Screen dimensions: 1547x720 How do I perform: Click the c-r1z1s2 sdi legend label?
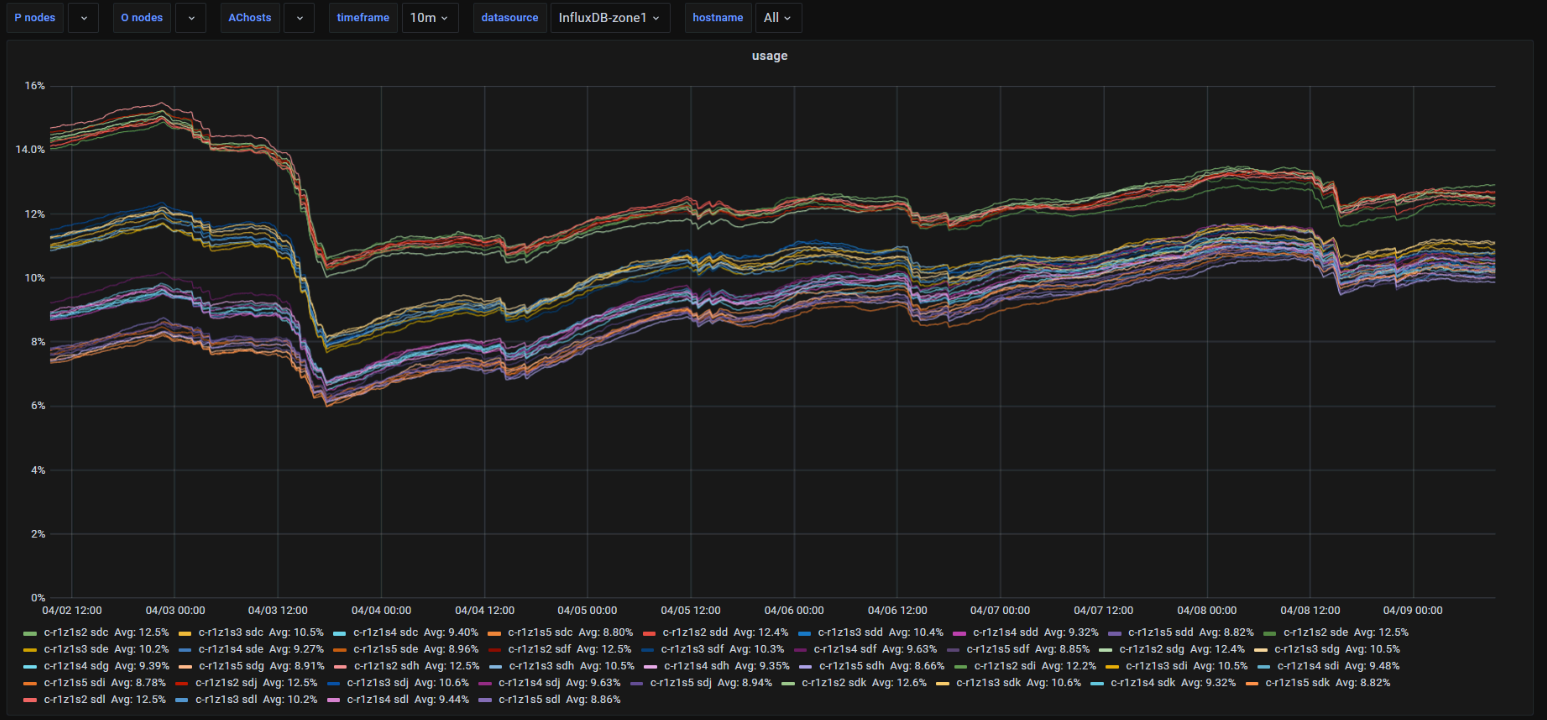coord(1007,666)
